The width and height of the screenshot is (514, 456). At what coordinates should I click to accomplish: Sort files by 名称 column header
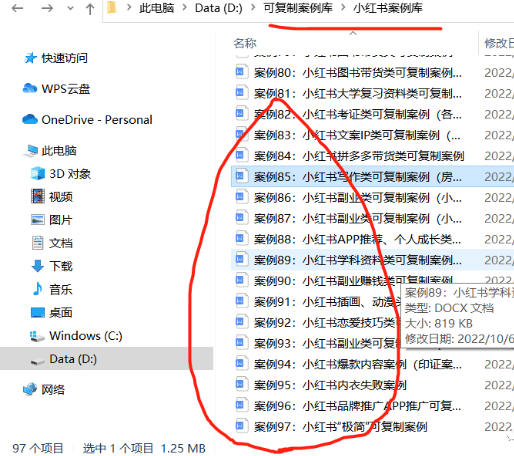(x=245, y=43)
